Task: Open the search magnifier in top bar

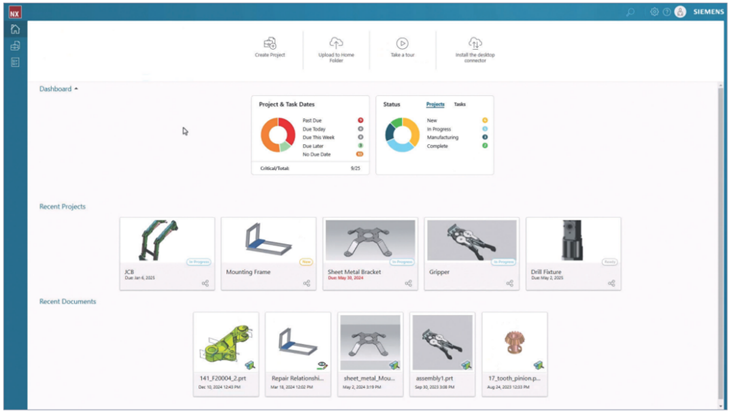Action: [x=630, y=12]
